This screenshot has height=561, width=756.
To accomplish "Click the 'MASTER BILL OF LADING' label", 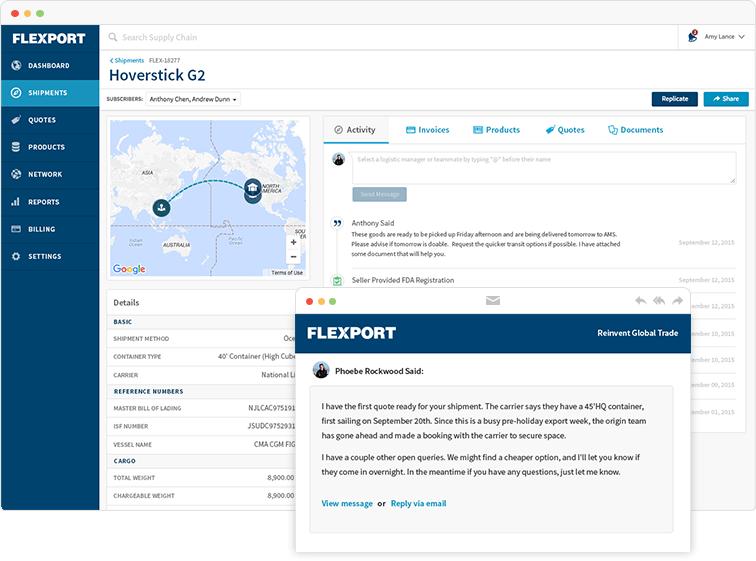I will pos(147,409).
